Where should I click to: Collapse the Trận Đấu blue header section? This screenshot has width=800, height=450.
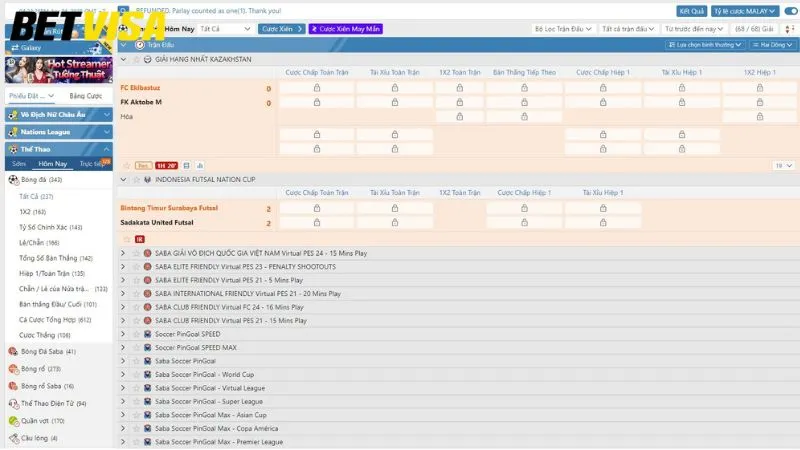(x=123, y=45)
